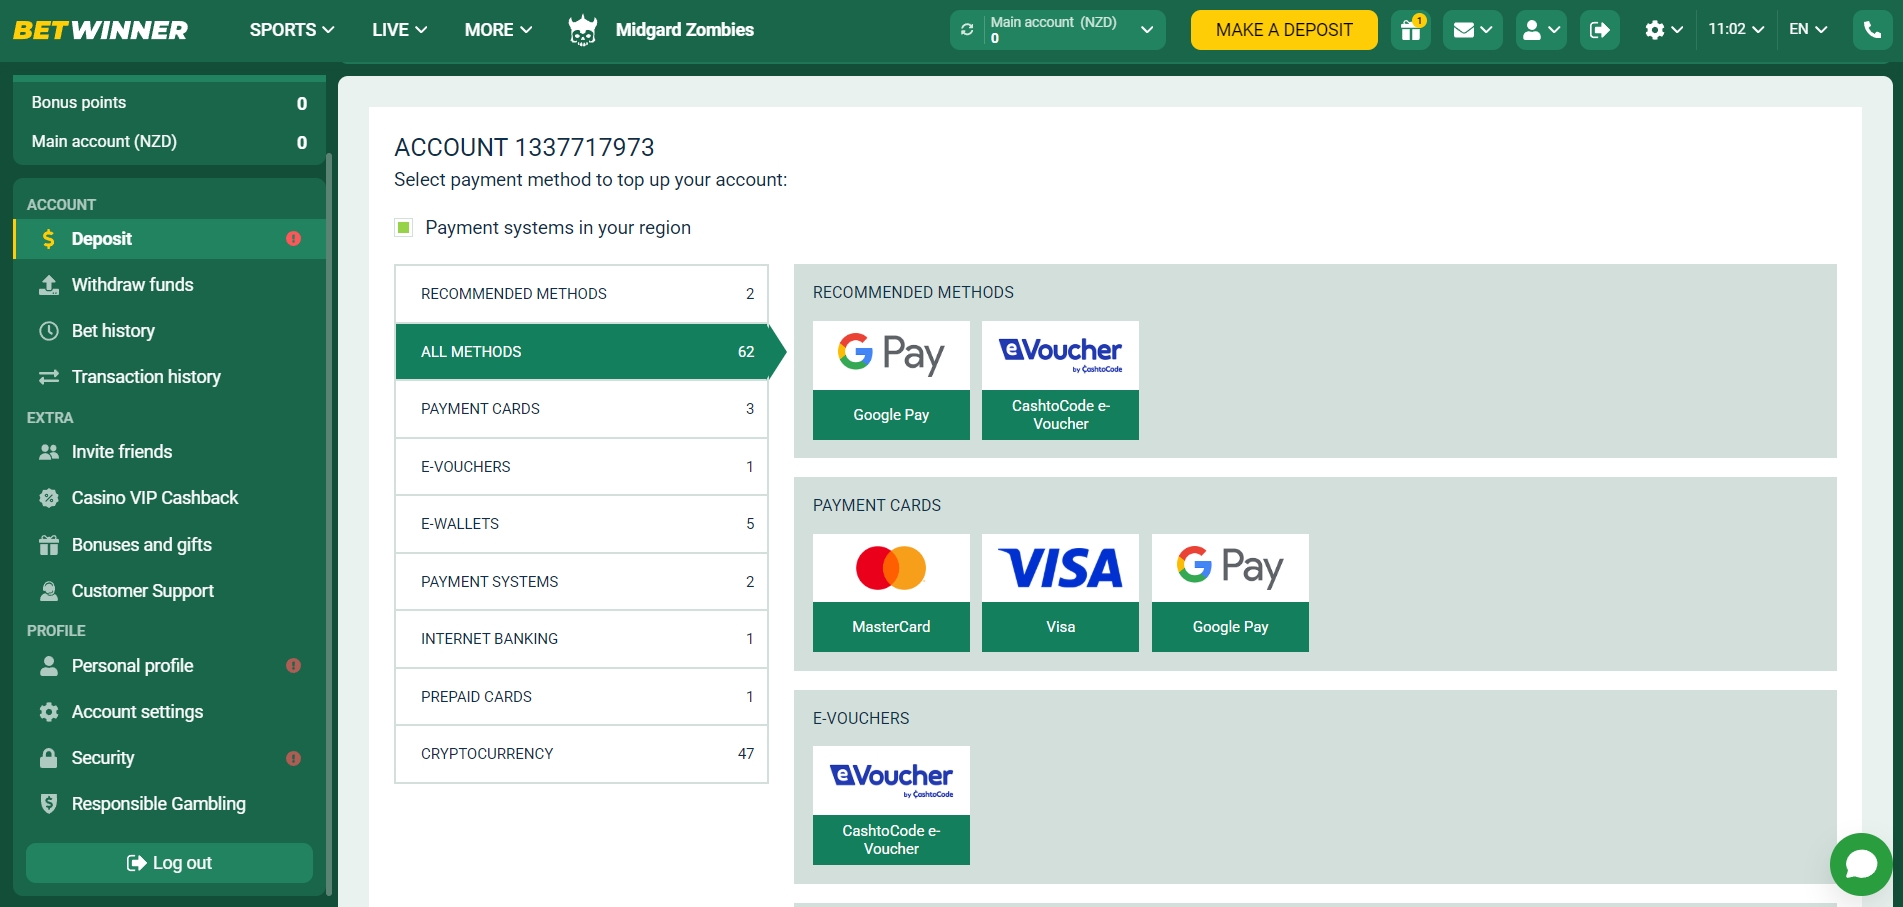Select the ALL METHODS category
This screenshot has width=1903, height=907.
[x=581, y=352]
